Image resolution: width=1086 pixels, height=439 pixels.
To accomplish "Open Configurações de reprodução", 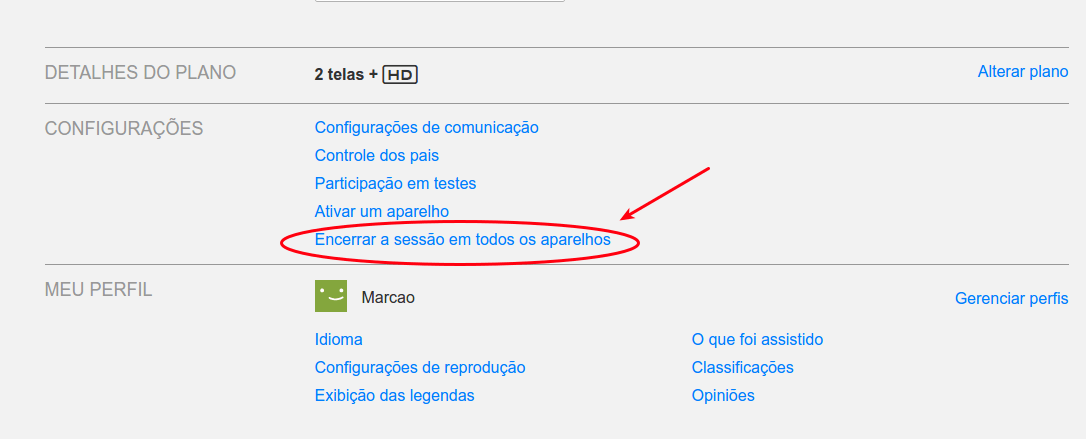I will (420, 368).
